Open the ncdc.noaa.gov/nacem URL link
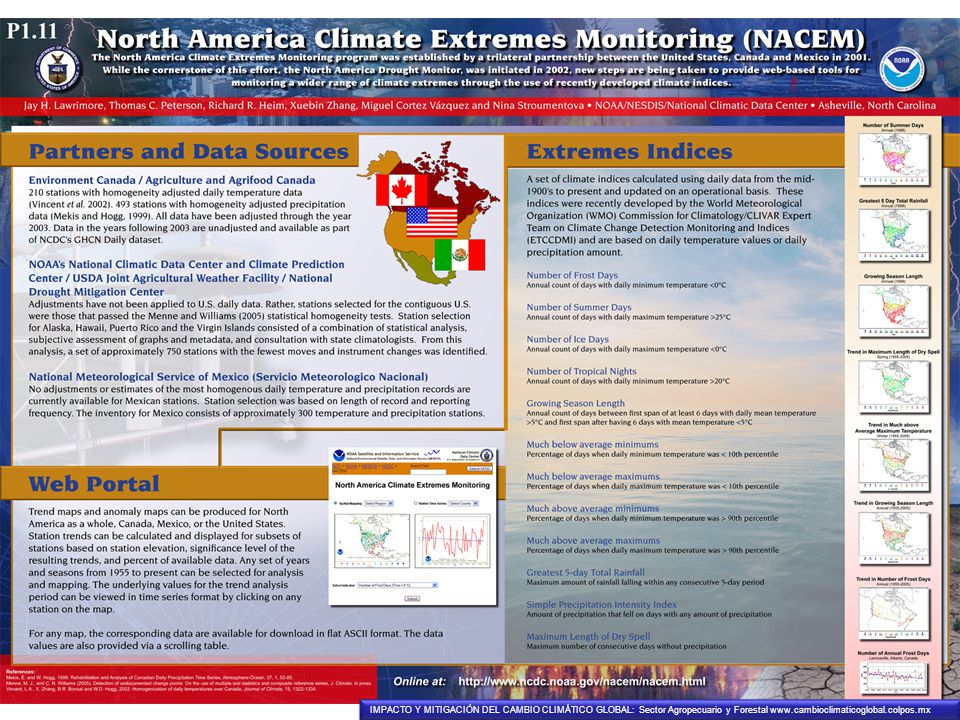960x720 pixels. (582, 681)
